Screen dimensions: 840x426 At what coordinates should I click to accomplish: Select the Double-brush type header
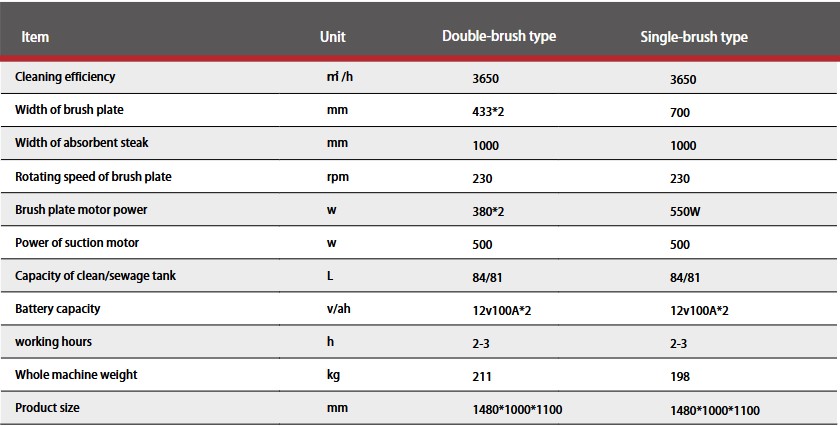pyautogui.click(x=499, y=37)
